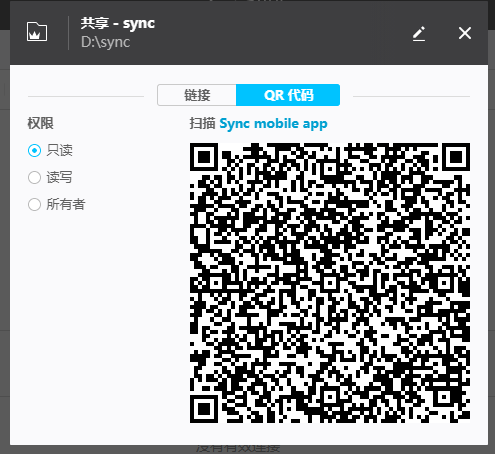This screenshot has height=454, width=495.
Task: Click the D:\sync folder path text
Action: click(105, 42)
